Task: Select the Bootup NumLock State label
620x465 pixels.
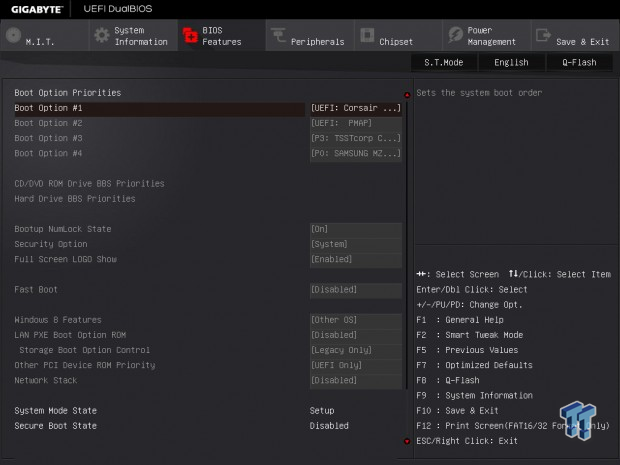Action: (63, 229)
